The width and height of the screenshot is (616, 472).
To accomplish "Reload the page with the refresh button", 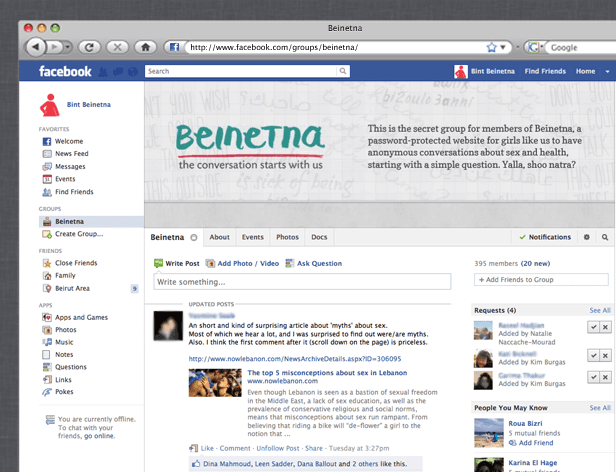I will pyautogui.click(x=89, y=48).
